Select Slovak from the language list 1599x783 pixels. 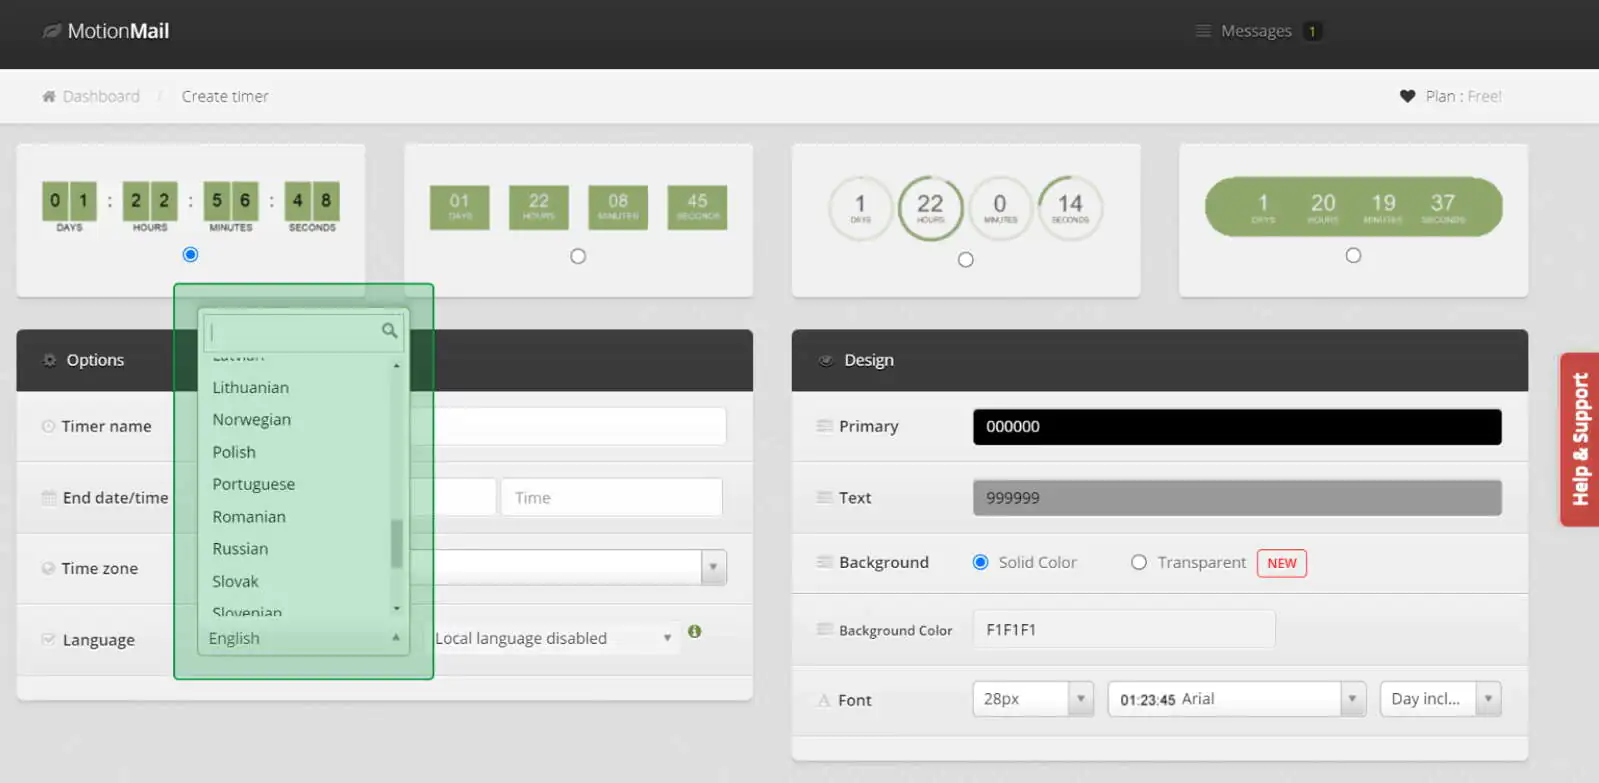235,581
